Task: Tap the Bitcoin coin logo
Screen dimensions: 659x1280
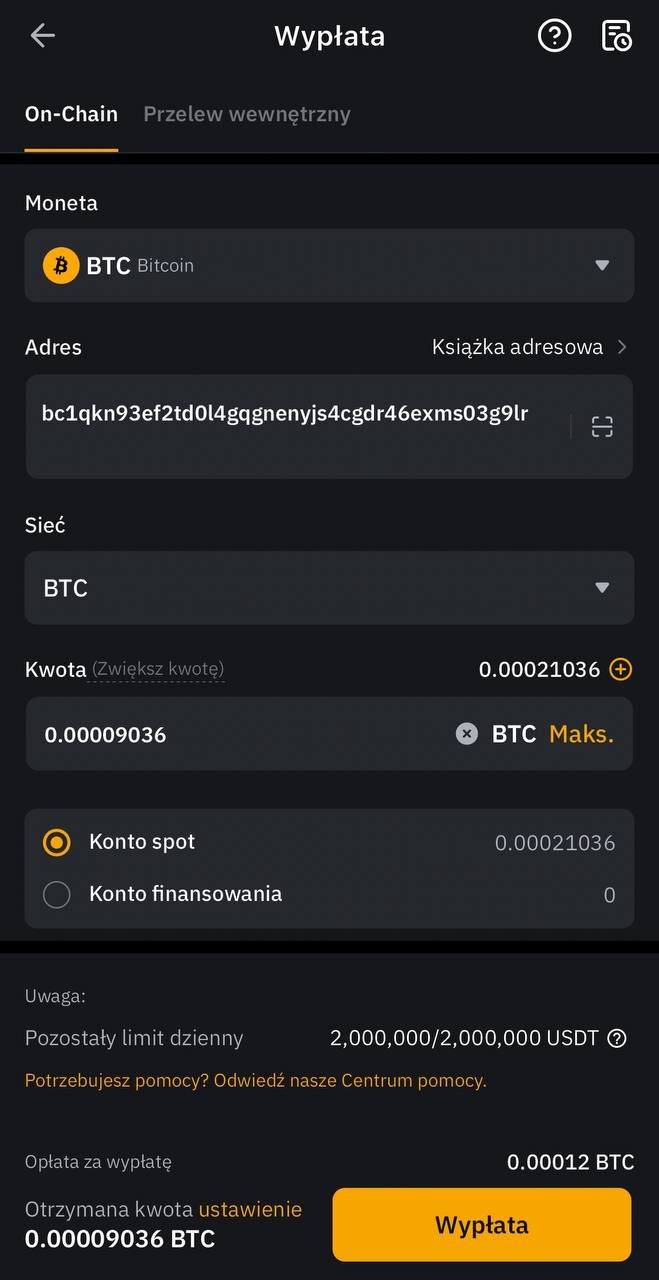Action: click(61, 266)
